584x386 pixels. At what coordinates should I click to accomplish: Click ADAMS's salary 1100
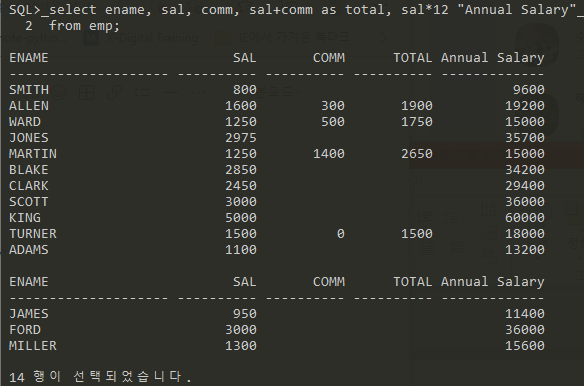241,250
